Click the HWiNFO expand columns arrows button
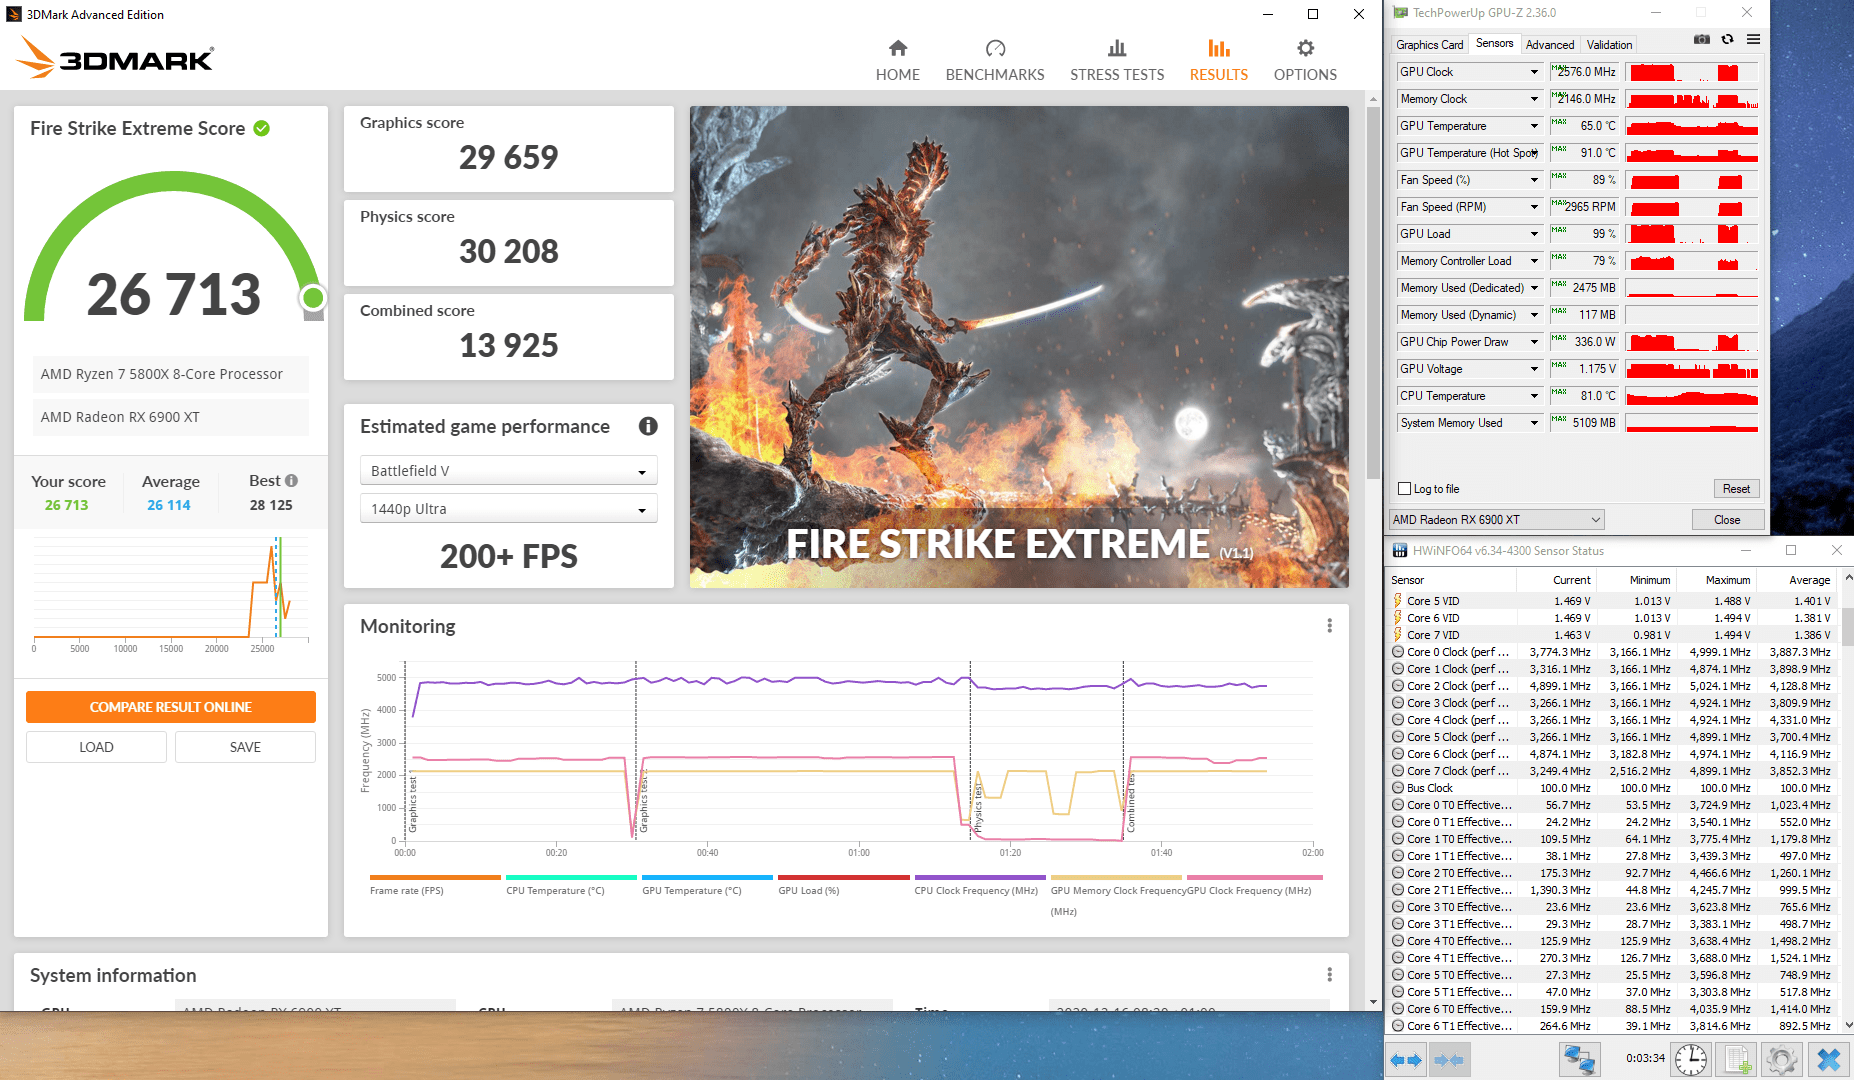The width and height of the screenshot is (1854, 1080). tap(1406, 1059)
